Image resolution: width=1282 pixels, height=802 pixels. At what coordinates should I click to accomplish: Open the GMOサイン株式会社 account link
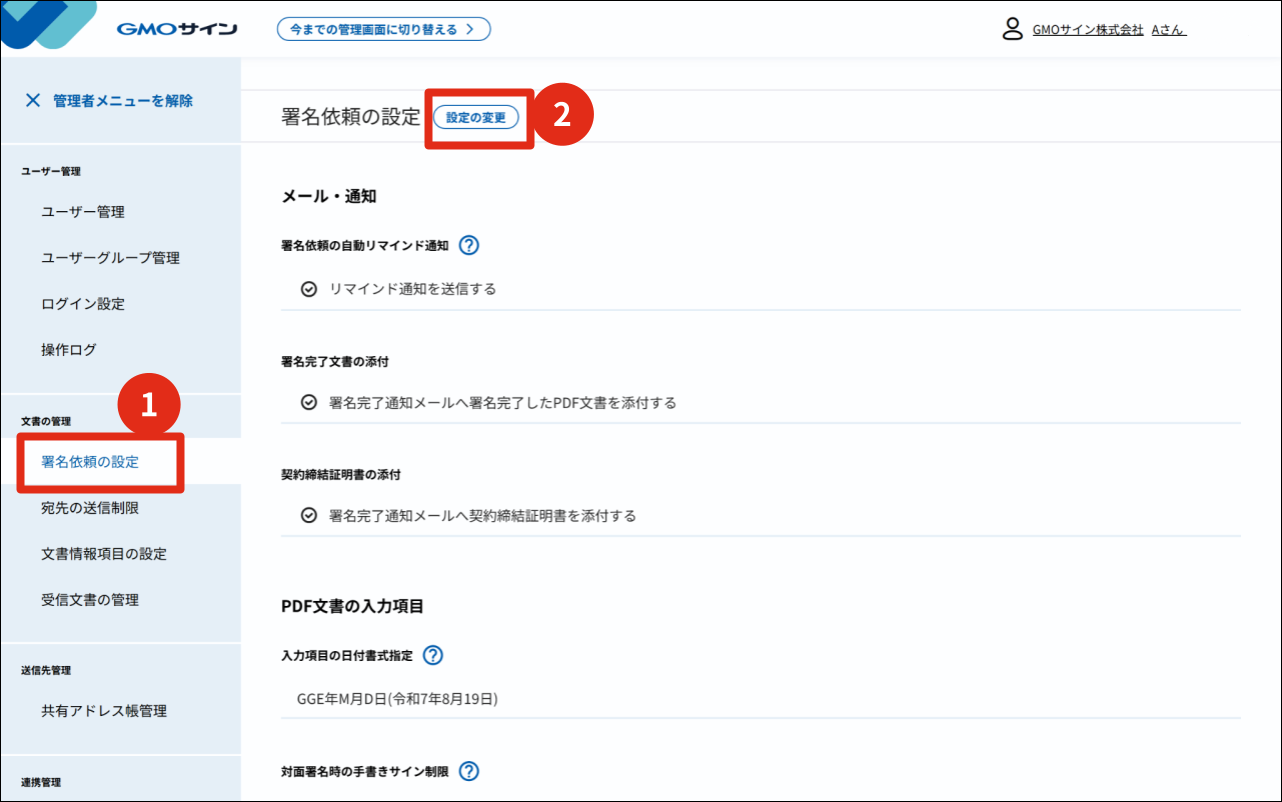[1087, 30]
